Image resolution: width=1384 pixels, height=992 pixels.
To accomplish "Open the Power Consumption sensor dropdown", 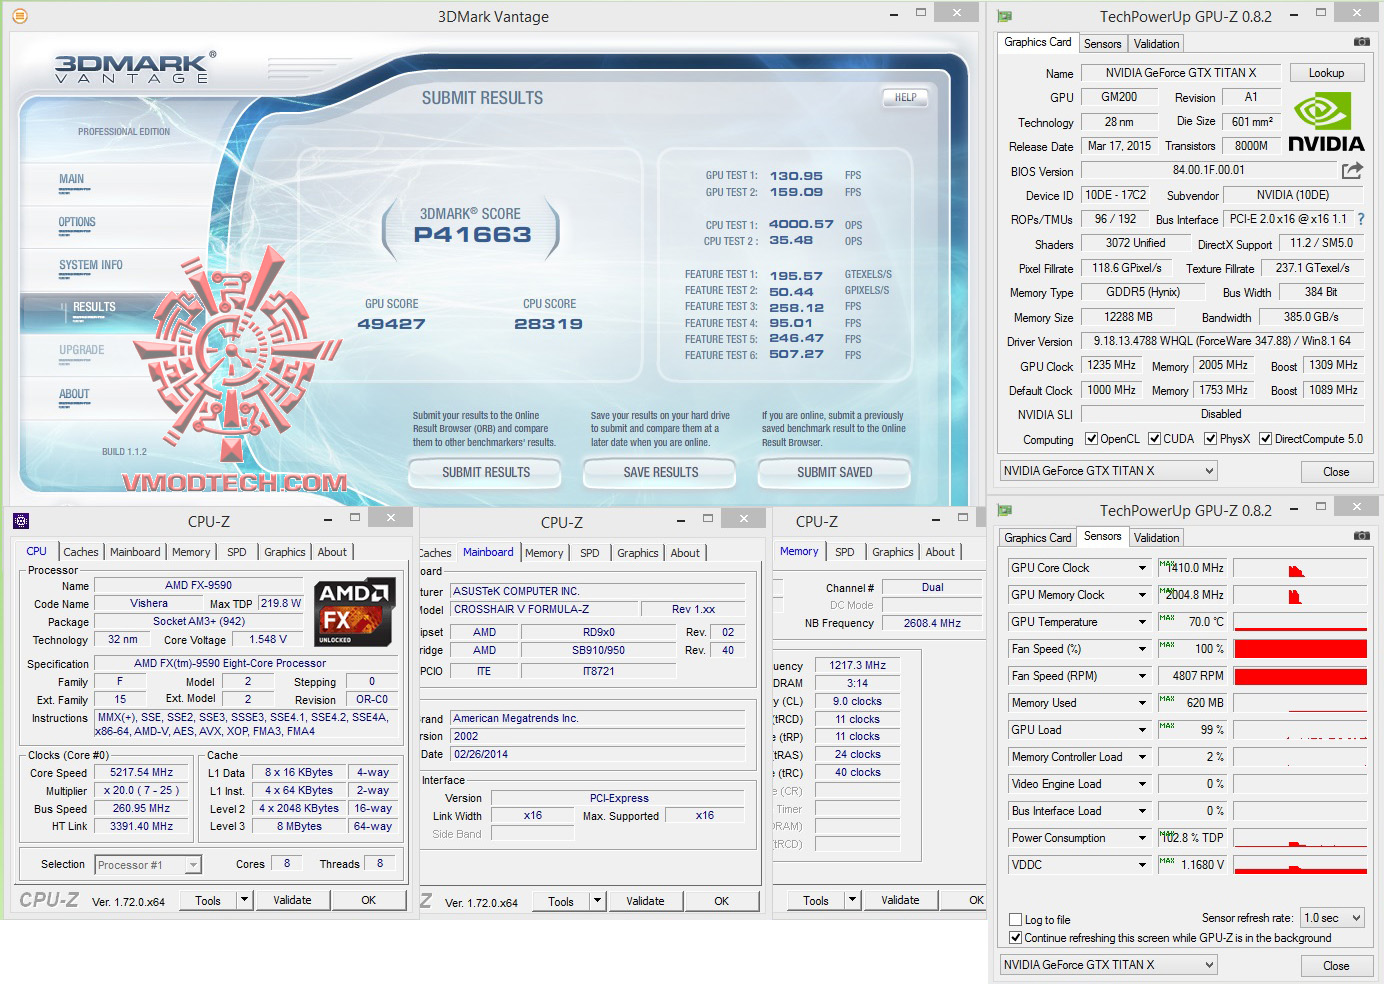I will (1142, 838).
